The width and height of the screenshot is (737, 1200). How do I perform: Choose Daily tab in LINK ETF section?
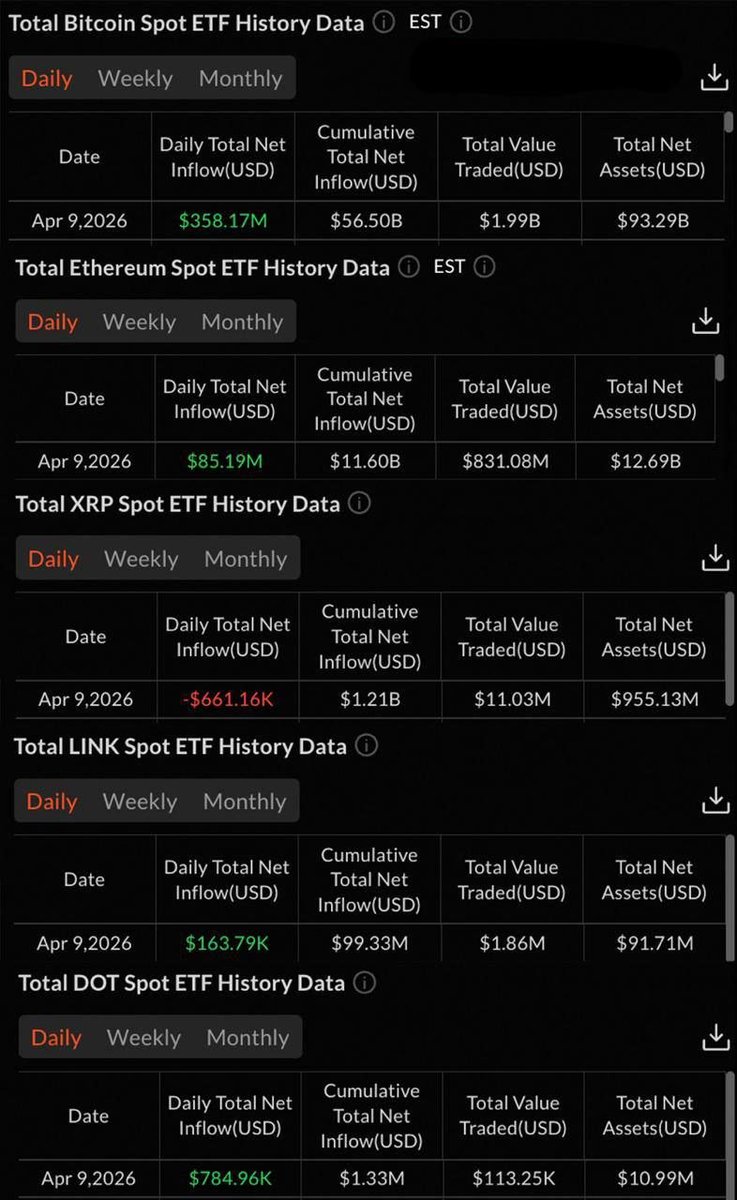tap(51, 801)
